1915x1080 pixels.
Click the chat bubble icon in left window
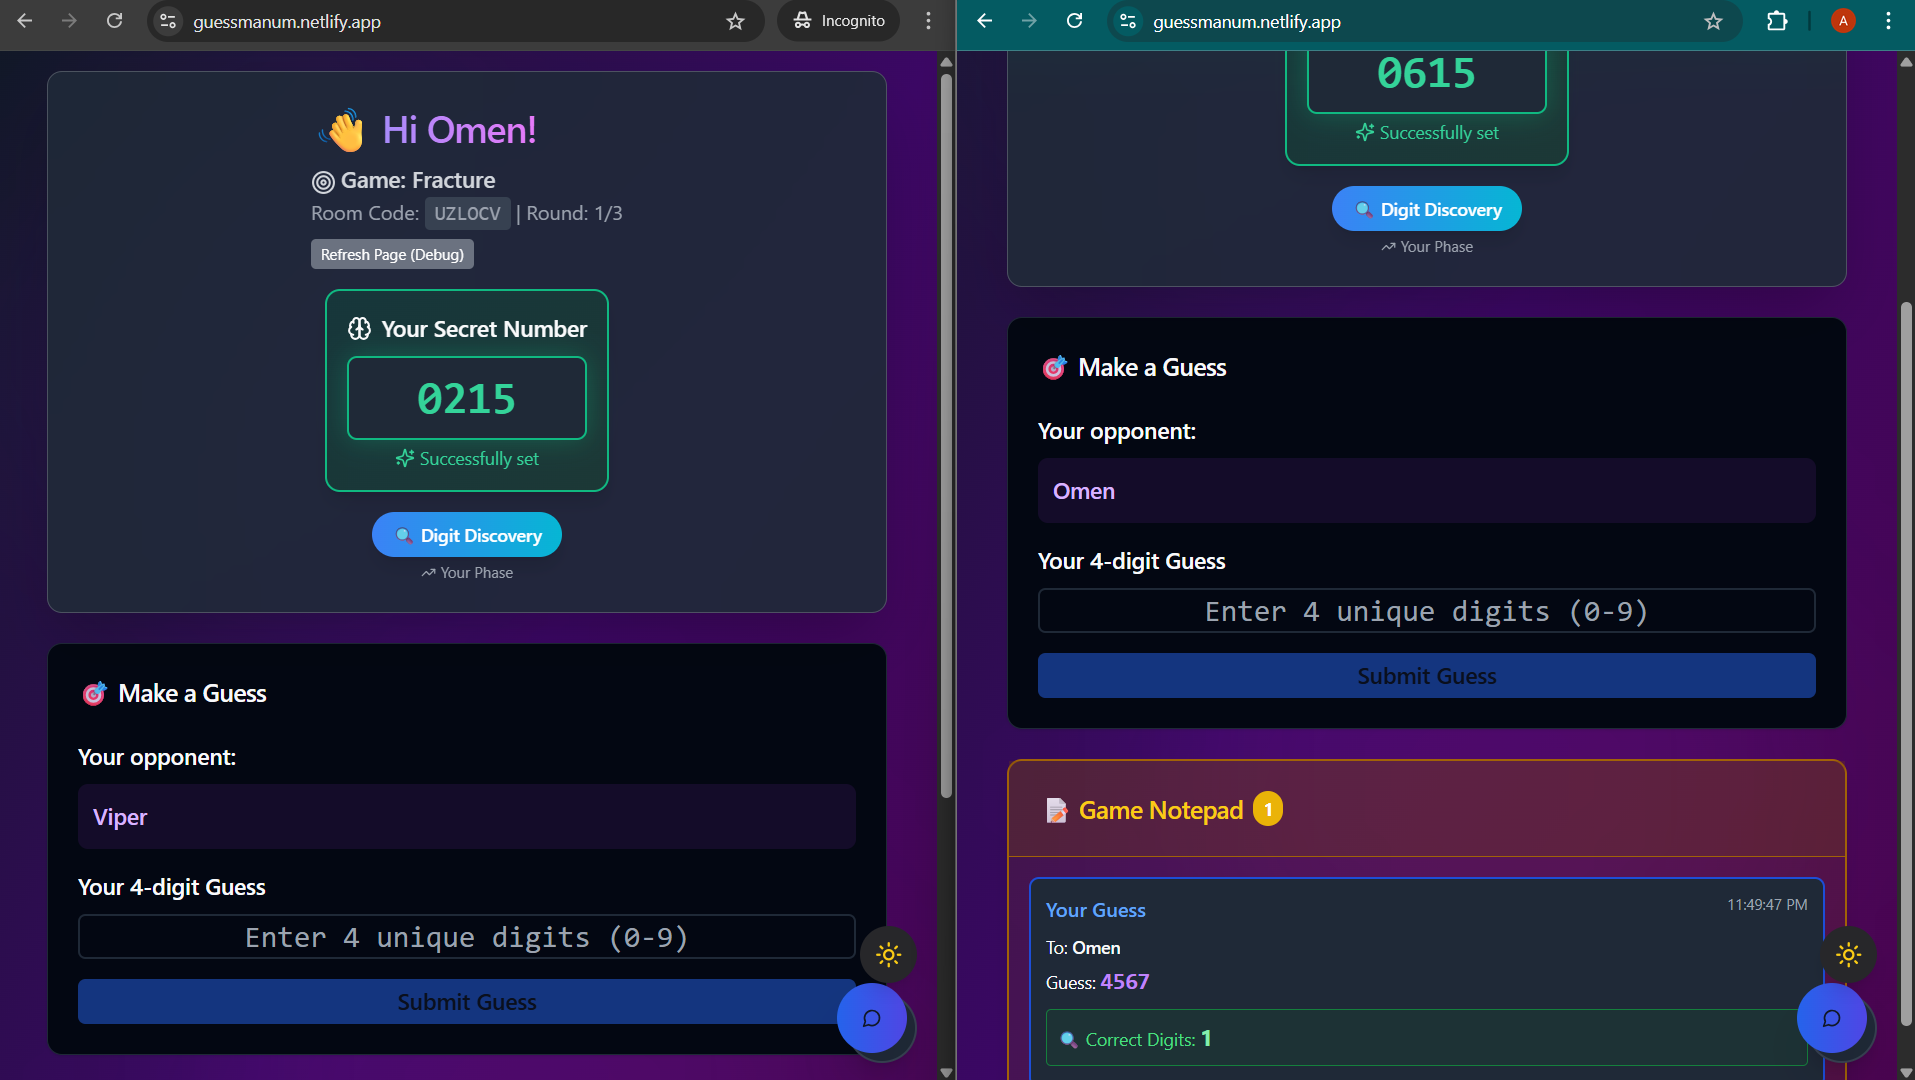871,1018
